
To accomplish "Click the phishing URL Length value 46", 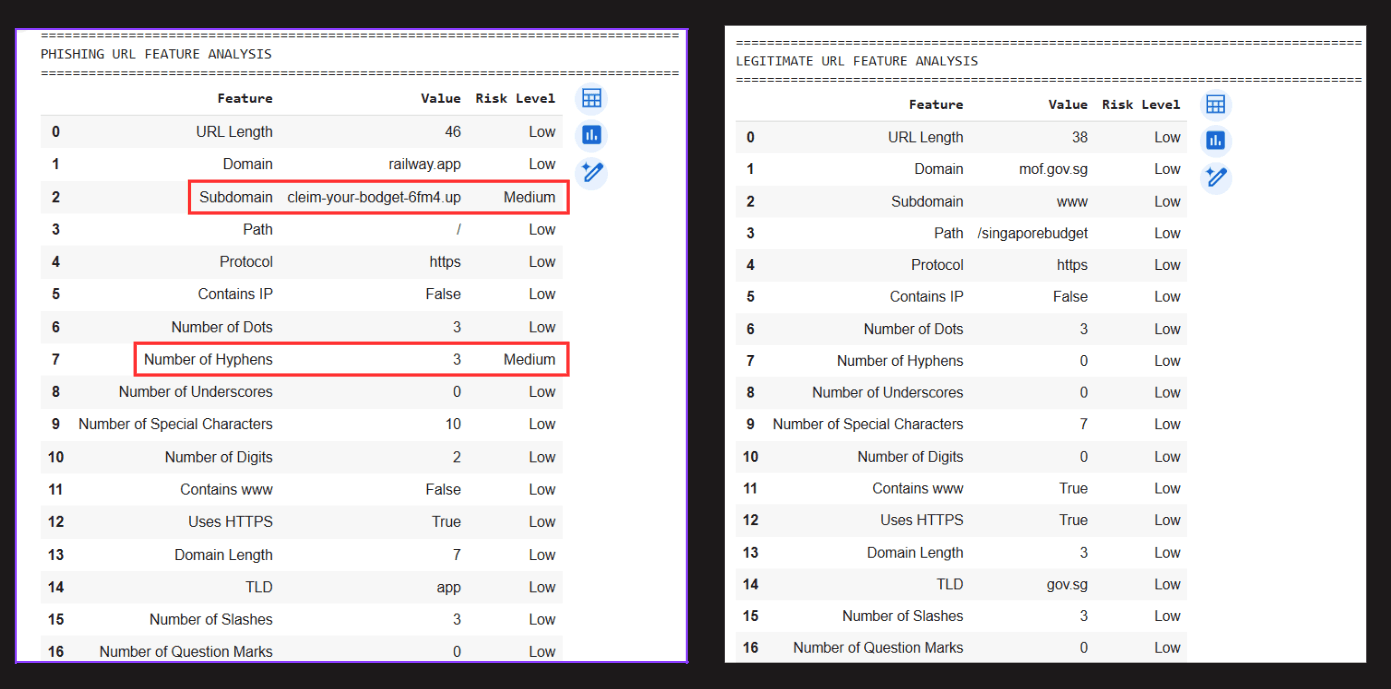I will (452, 132).
